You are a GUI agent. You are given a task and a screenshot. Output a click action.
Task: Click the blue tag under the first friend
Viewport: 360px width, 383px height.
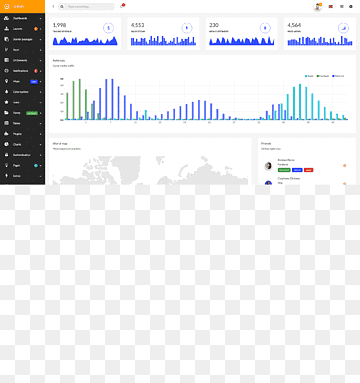[297, 170]
